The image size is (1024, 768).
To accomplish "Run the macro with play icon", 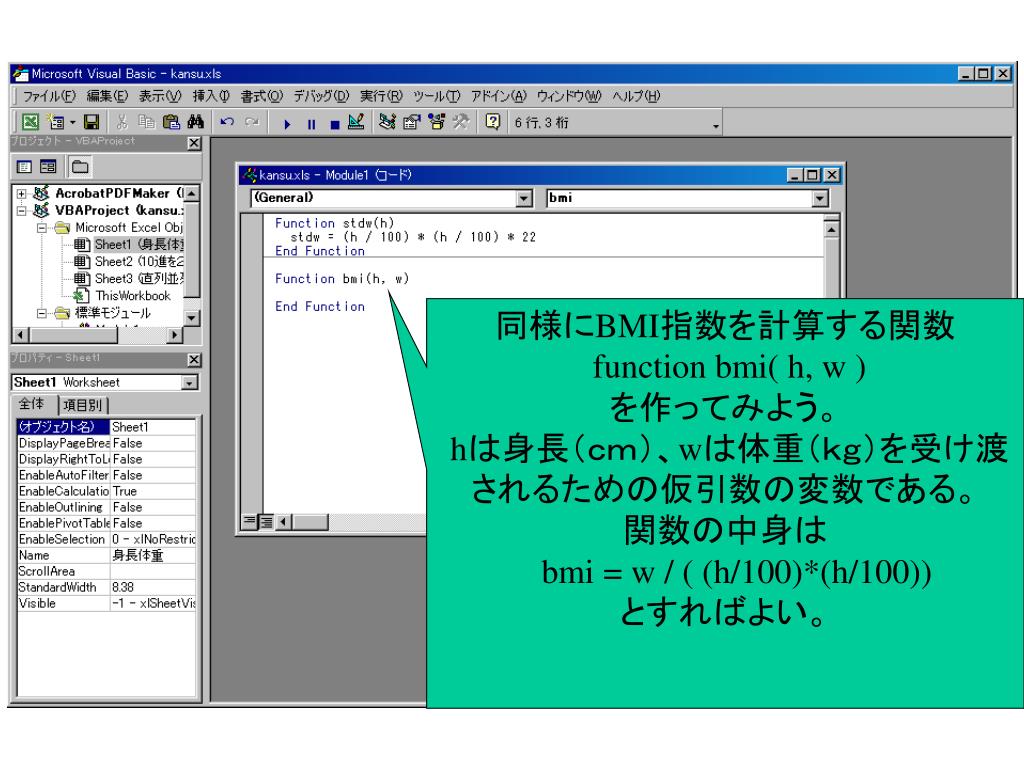I will click(287, 124).
